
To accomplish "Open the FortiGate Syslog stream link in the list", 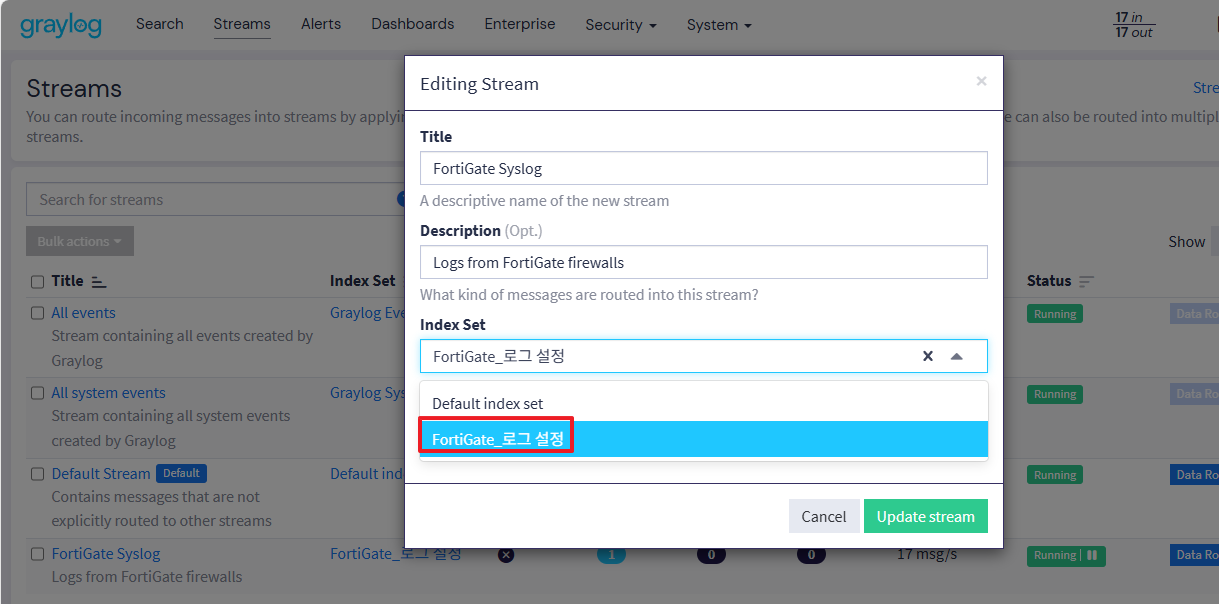I will pos(106,554).
